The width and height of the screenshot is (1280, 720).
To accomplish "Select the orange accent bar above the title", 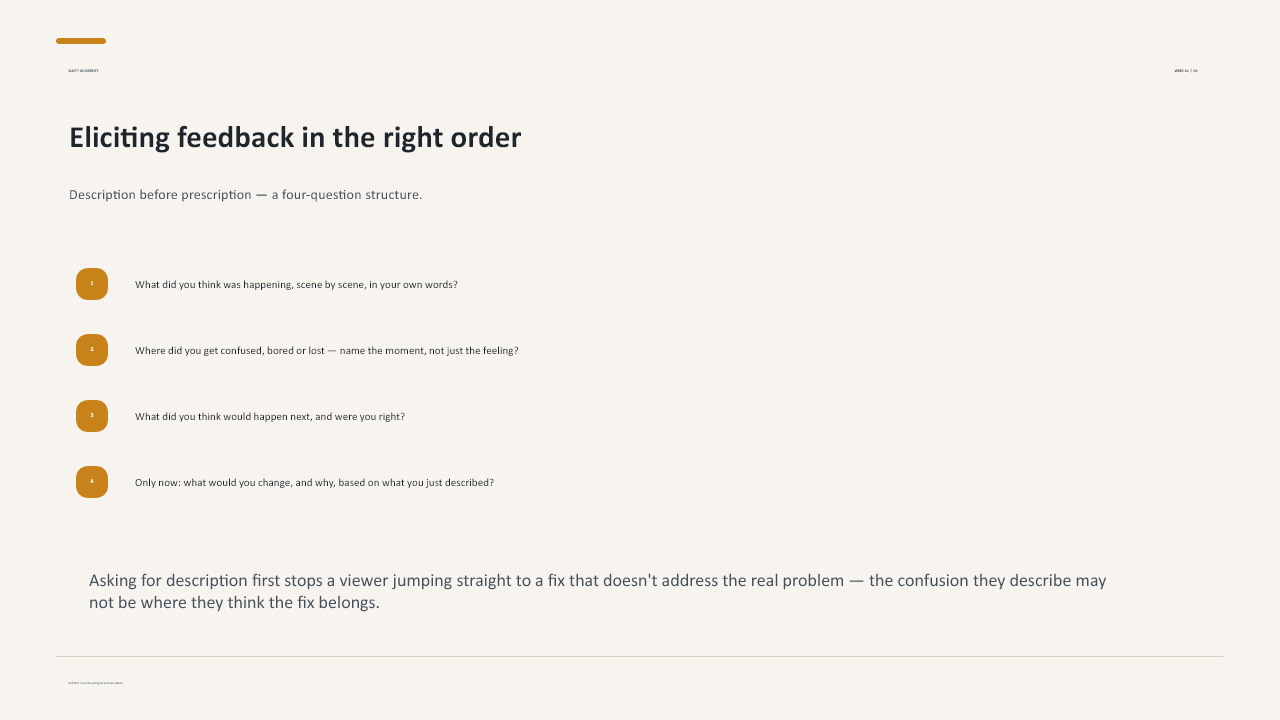I will pyautogui.click(x=81, y=41).
